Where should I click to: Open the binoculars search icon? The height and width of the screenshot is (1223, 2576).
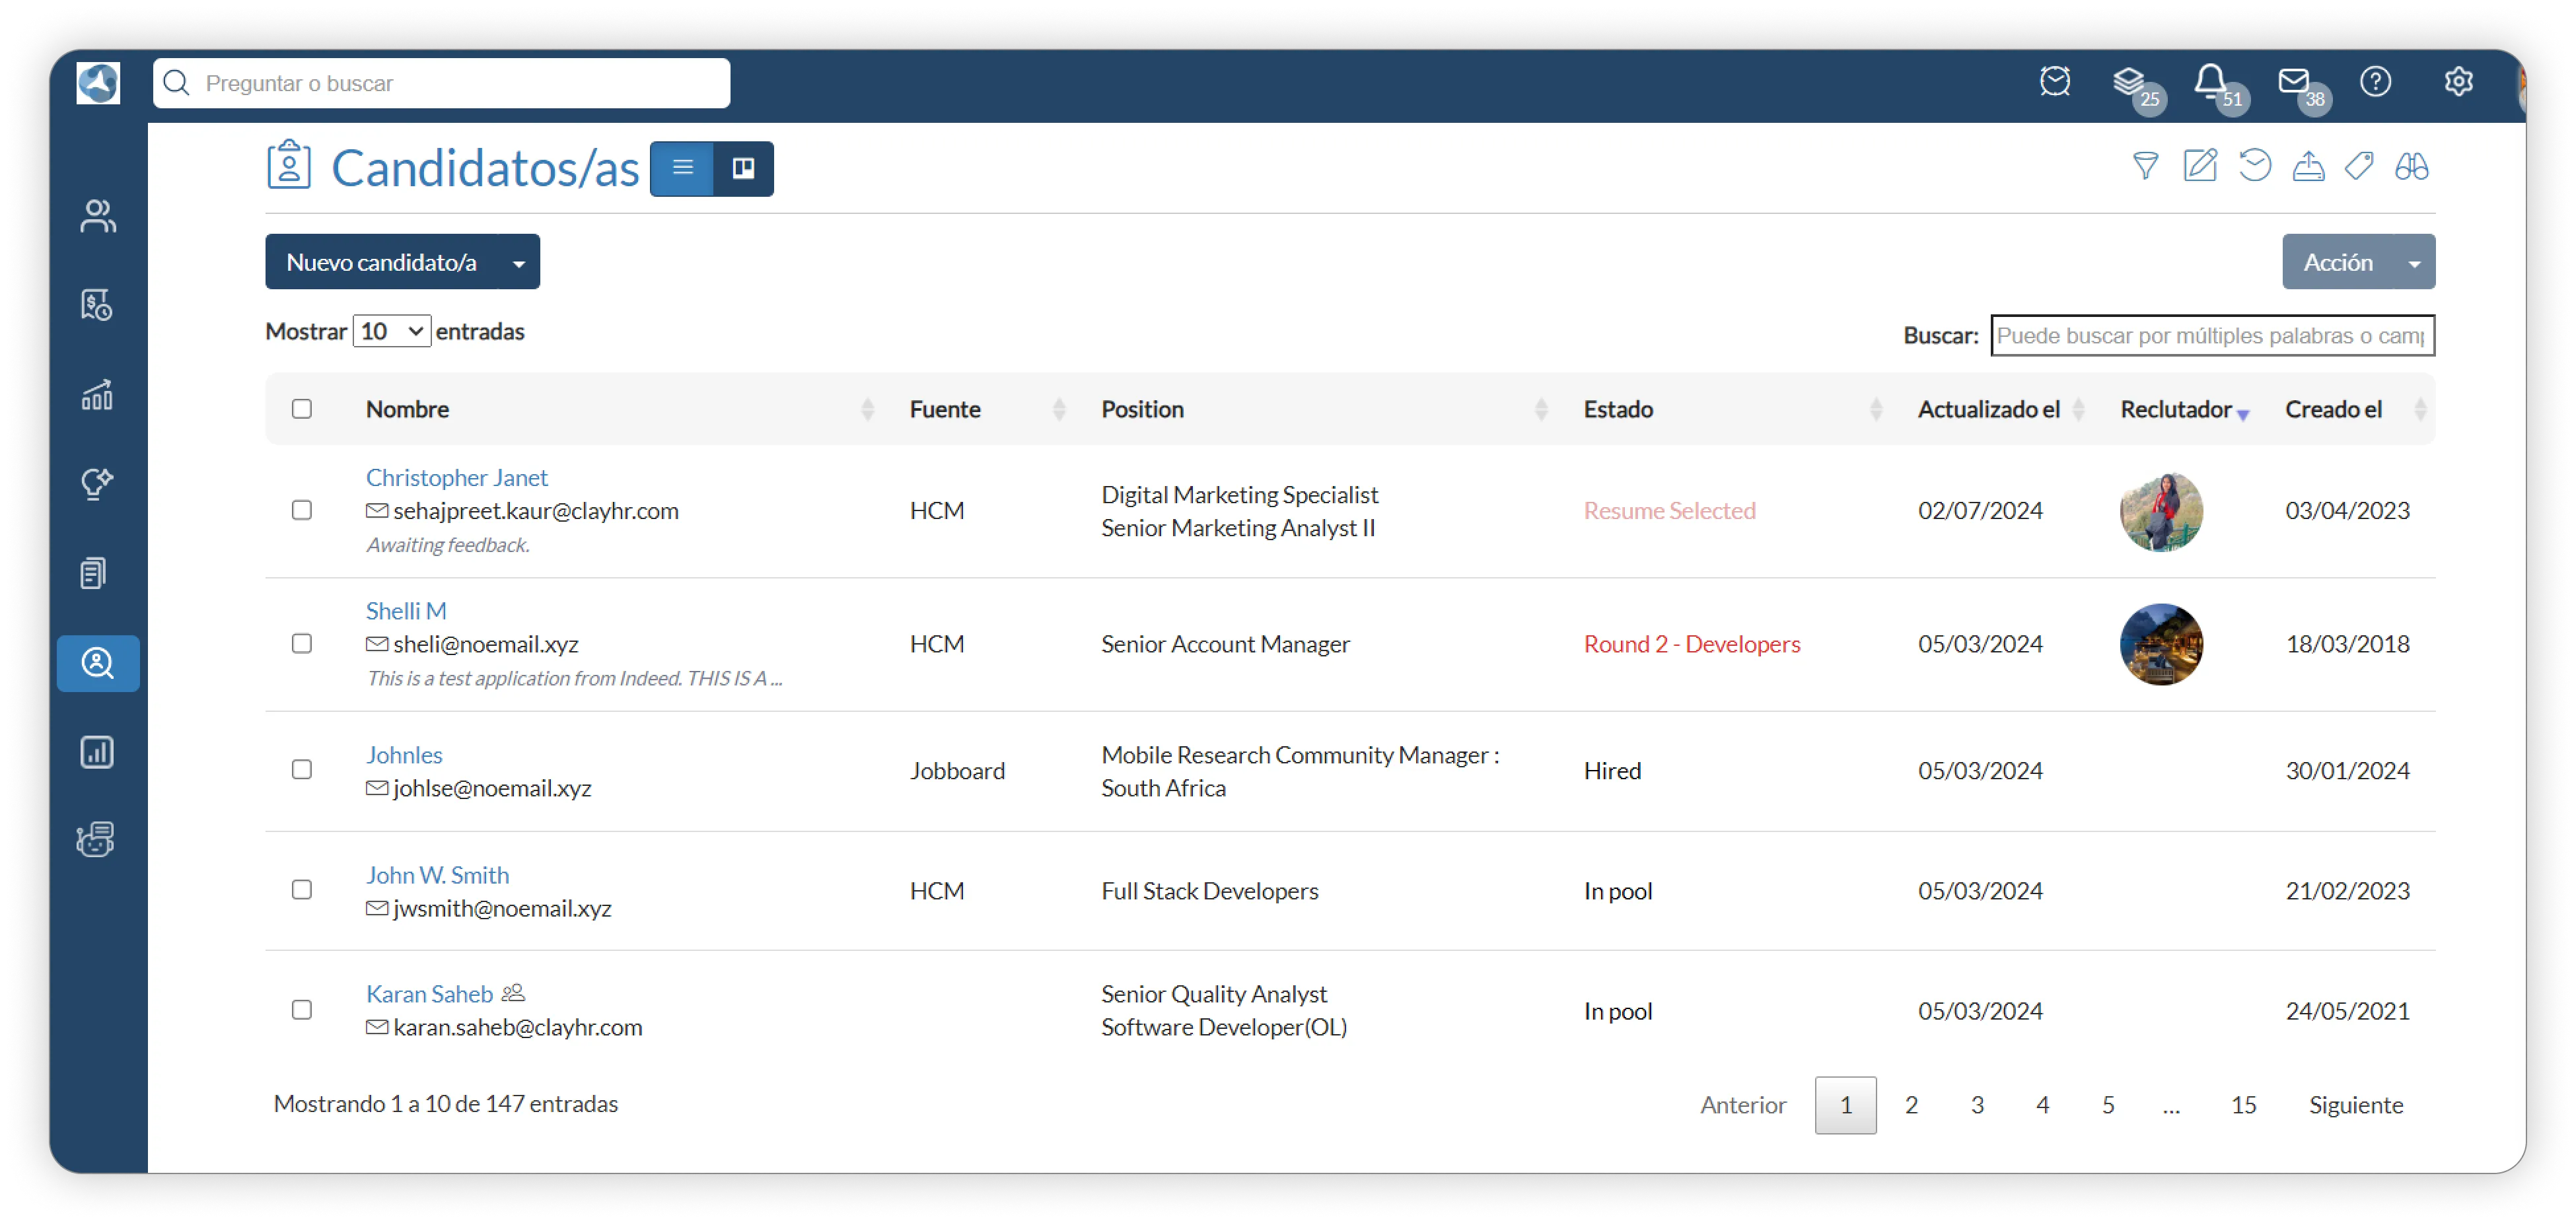click(2411, 165)
